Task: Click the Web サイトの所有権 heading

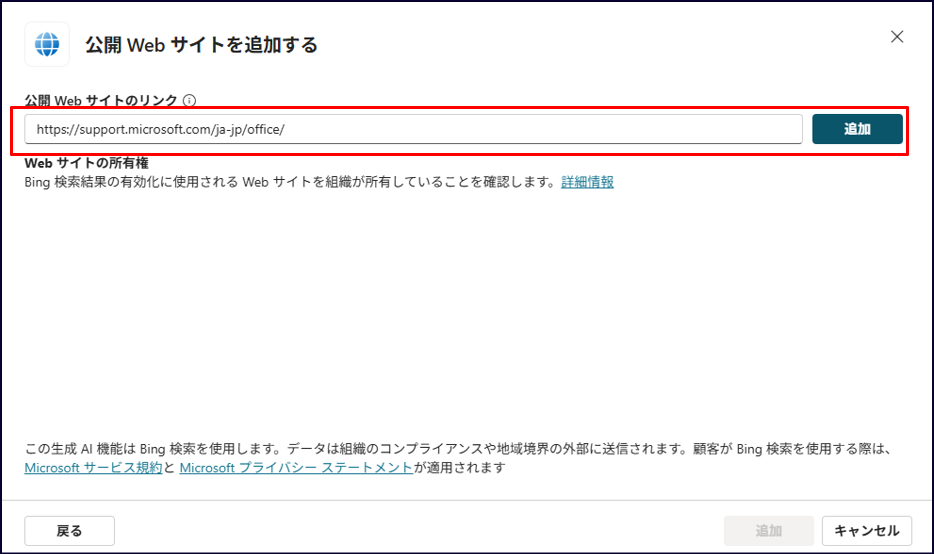Action: click(86, 163)
